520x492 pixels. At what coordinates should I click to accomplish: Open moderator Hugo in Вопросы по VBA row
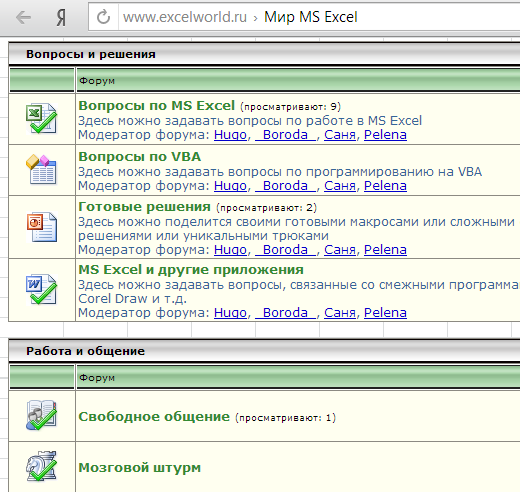click(230, 186)
